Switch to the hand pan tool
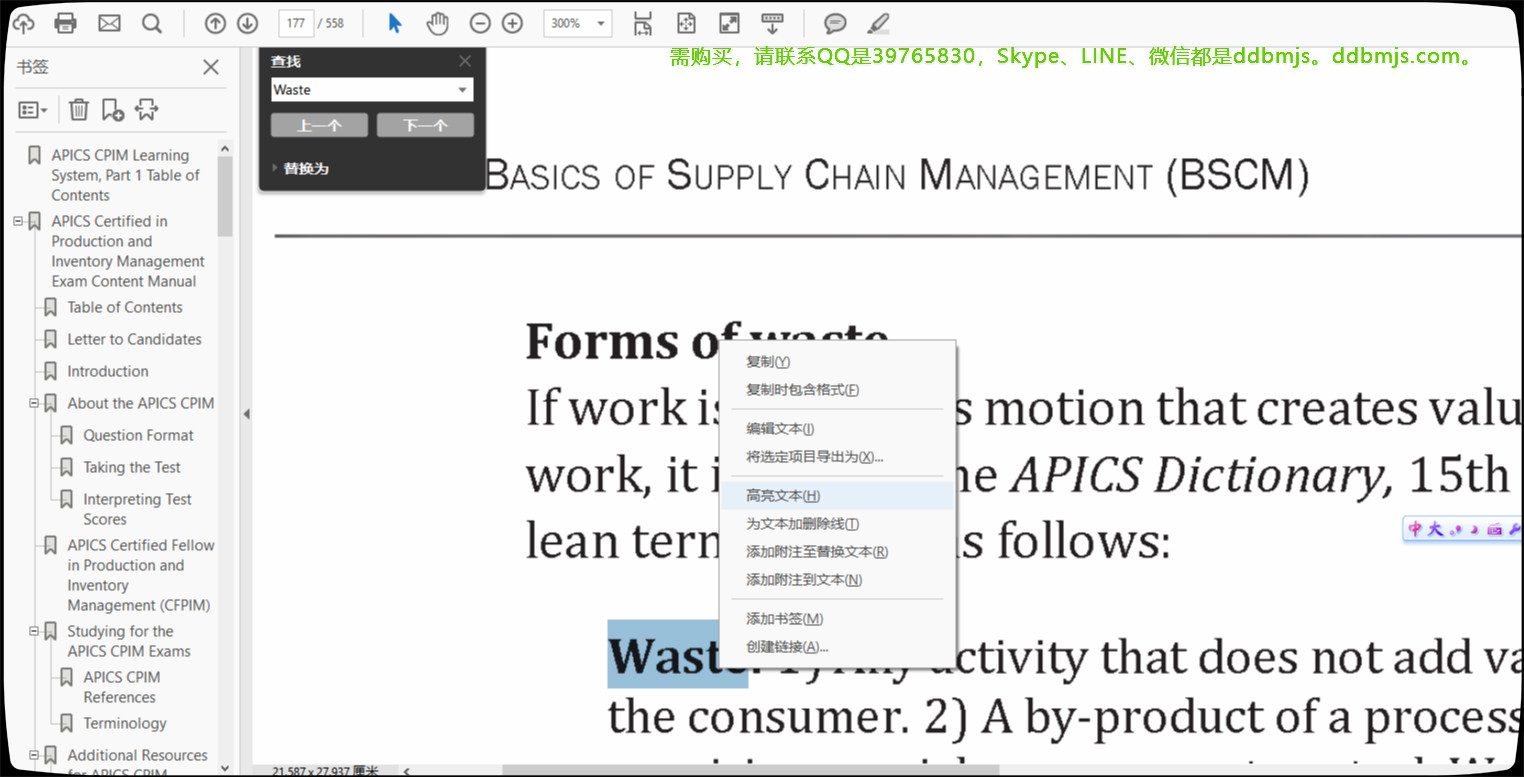This screenshot has width=1524, height=777. coord(437,23)
